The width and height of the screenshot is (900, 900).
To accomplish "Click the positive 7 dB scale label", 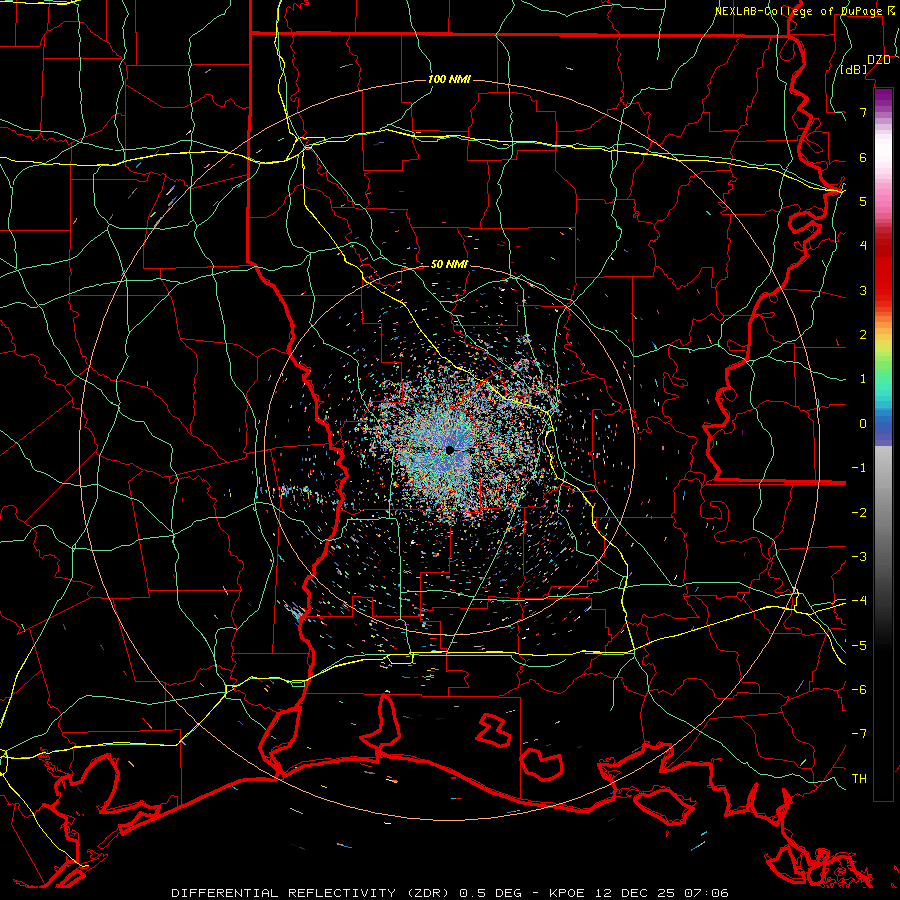I will (x=863, y=112).
